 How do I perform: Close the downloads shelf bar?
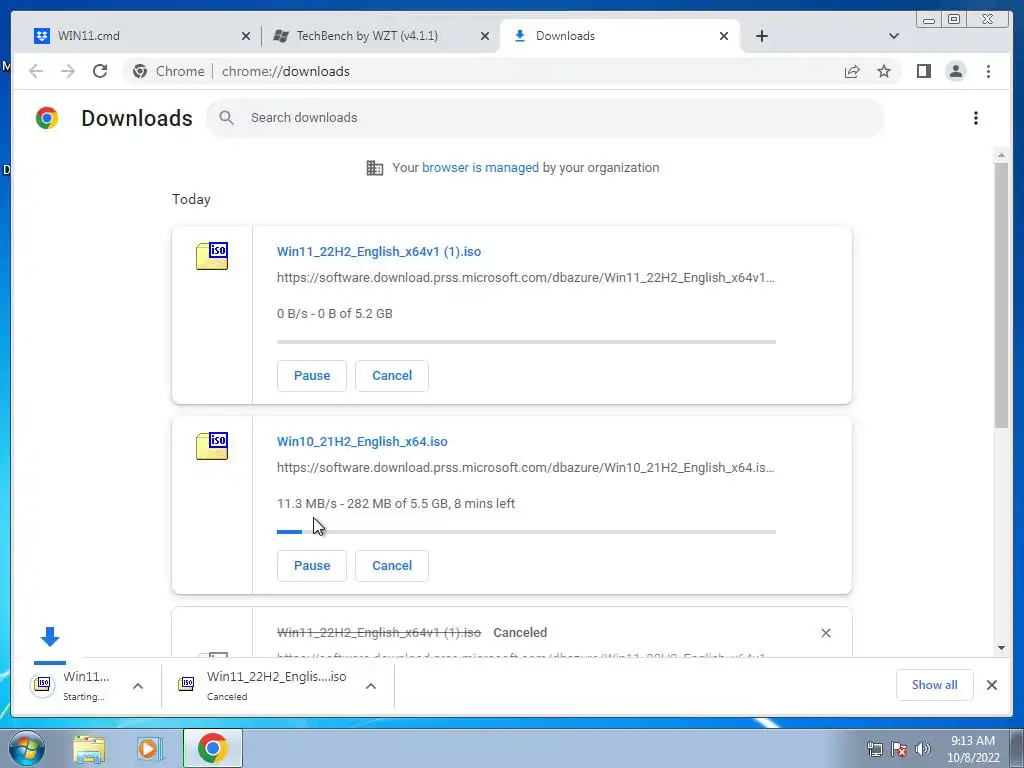(991, 685)
